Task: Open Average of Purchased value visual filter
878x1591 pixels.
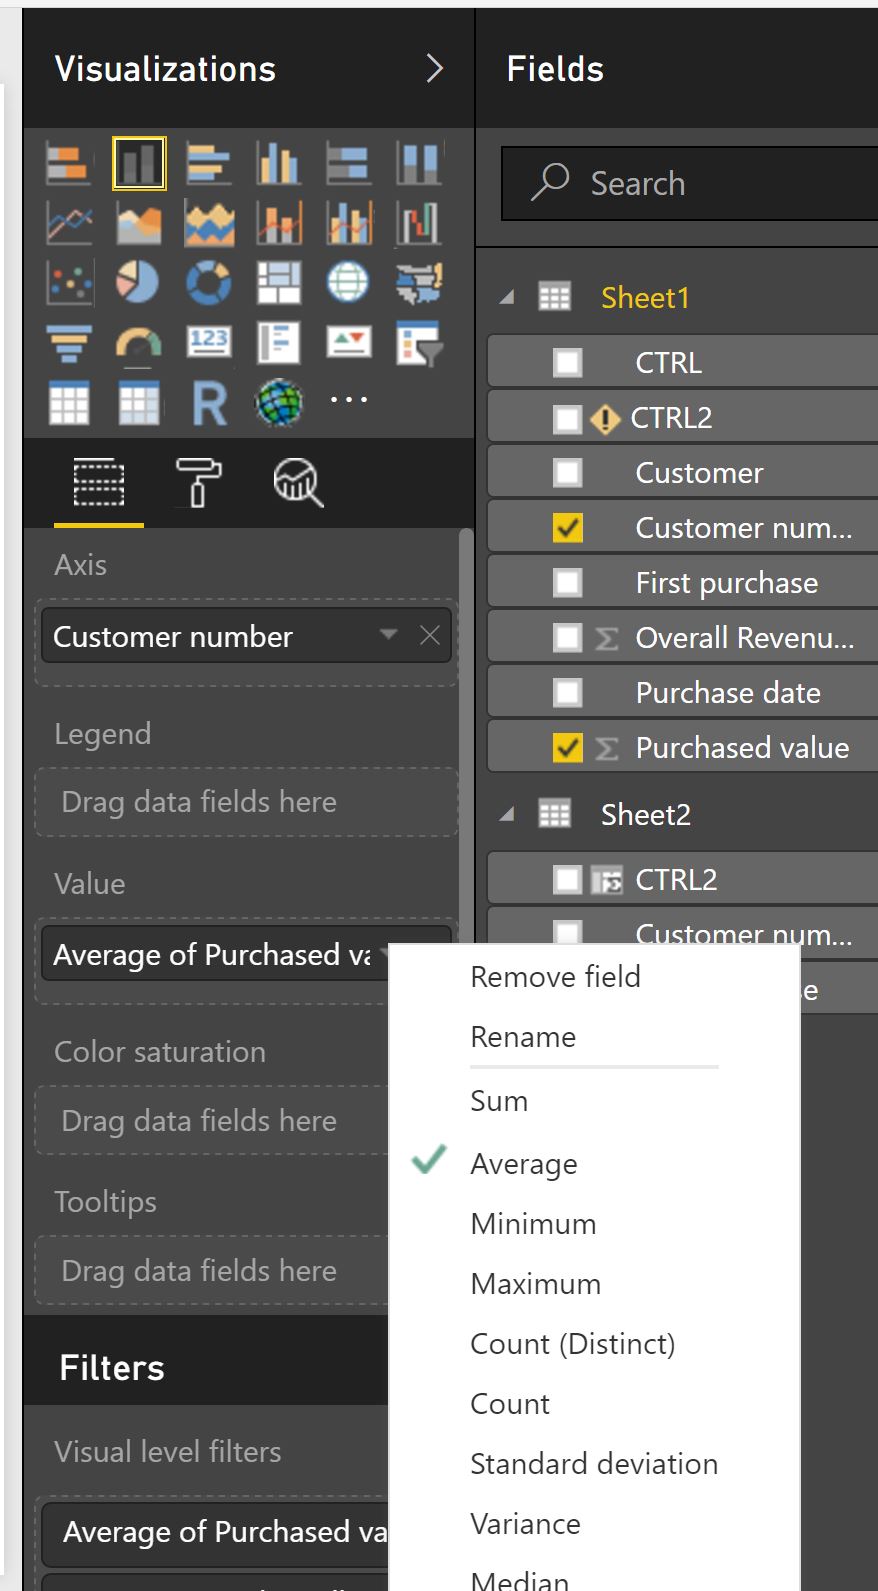Action: (215, 1532)
